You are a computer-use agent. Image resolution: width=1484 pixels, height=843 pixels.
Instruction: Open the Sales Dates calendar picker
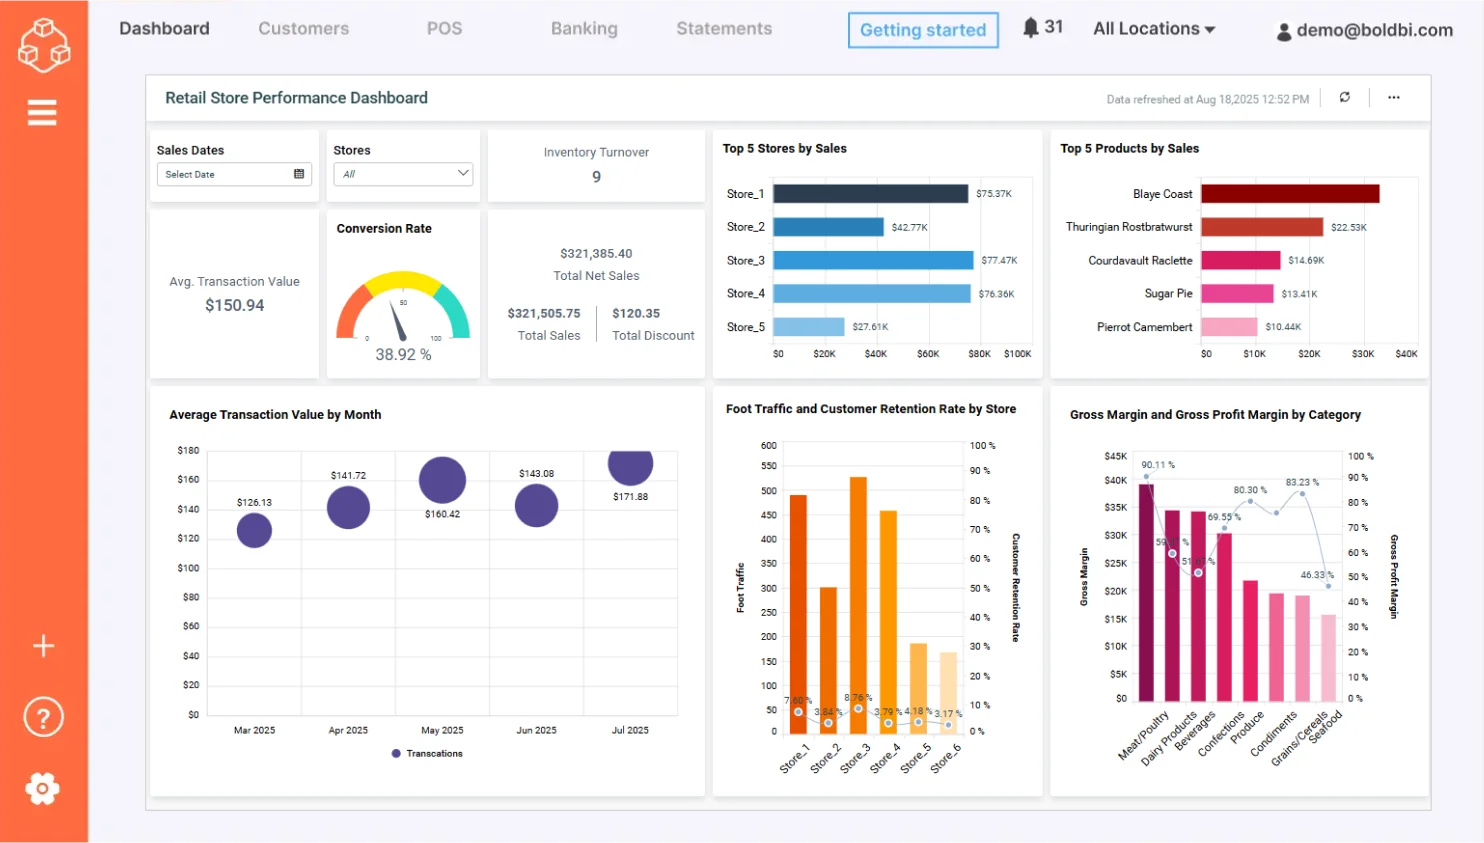tap(298, 174)
